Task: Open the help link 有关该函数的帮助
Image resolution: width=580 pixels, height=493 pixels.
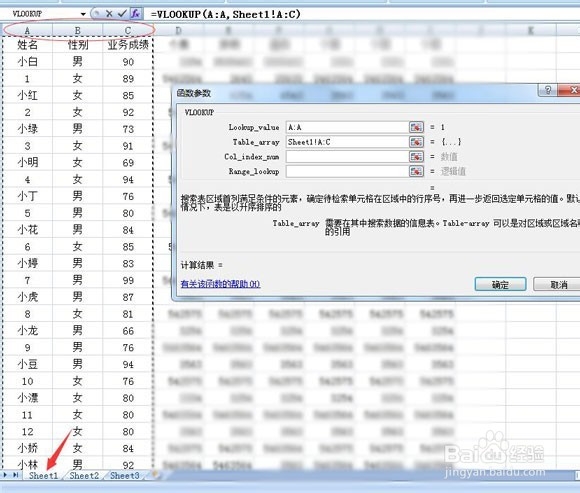Action: tap(220, 284)
